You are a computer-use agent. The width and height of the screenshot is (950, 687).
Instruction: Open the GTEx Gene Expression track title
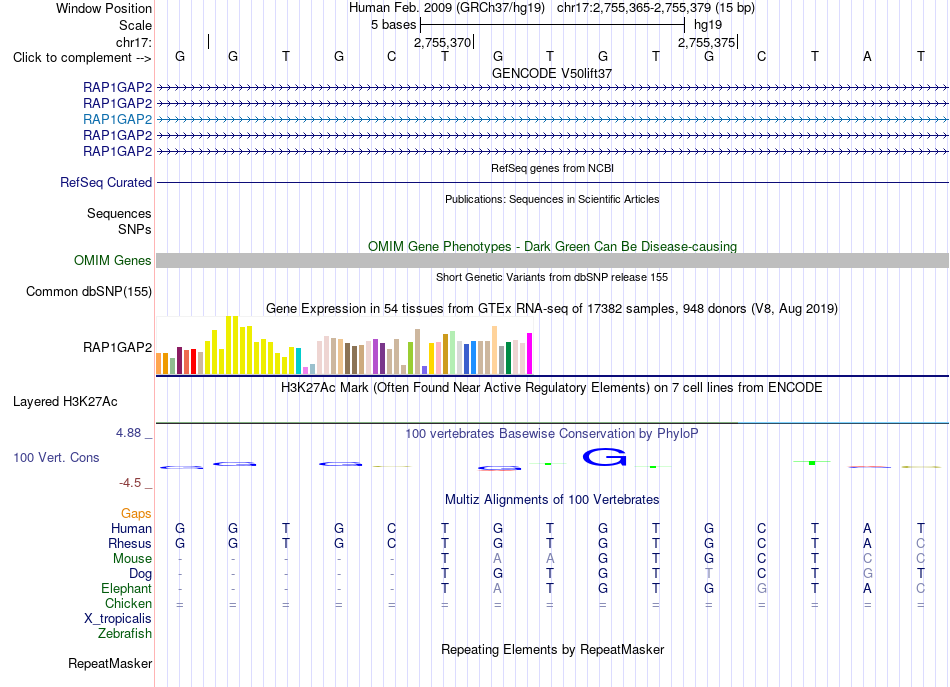pyautogui.click(x=552, y=308)
